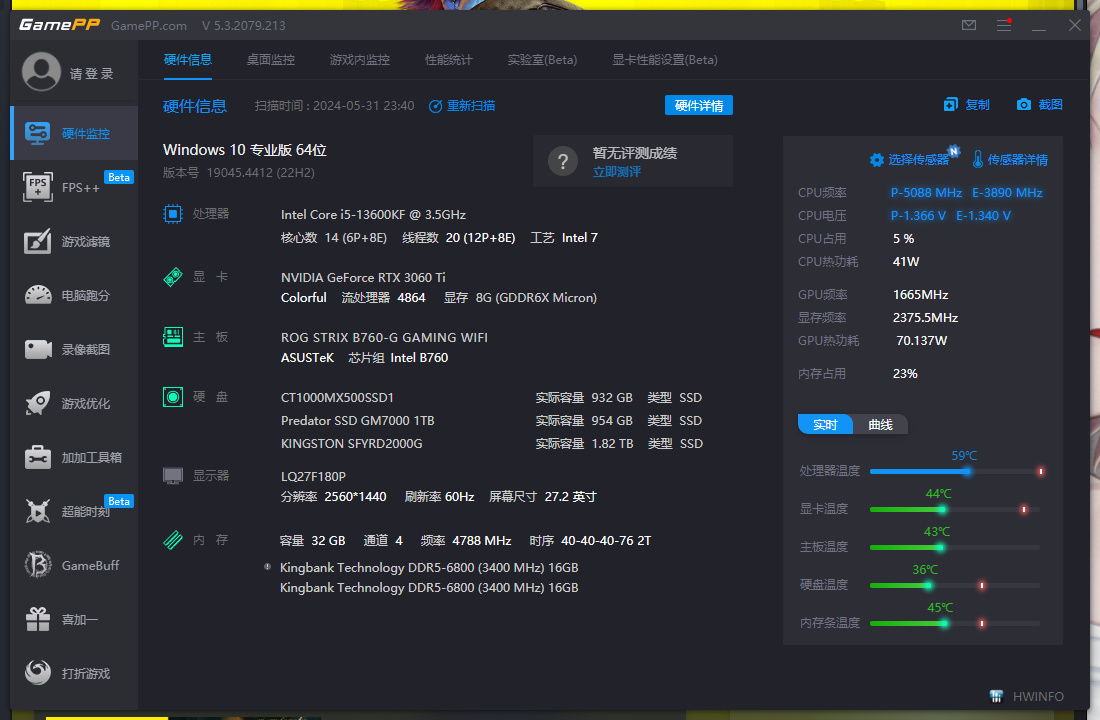
Task: Click Intel Core i5-13600KF processor name
Action: (373, 215)
